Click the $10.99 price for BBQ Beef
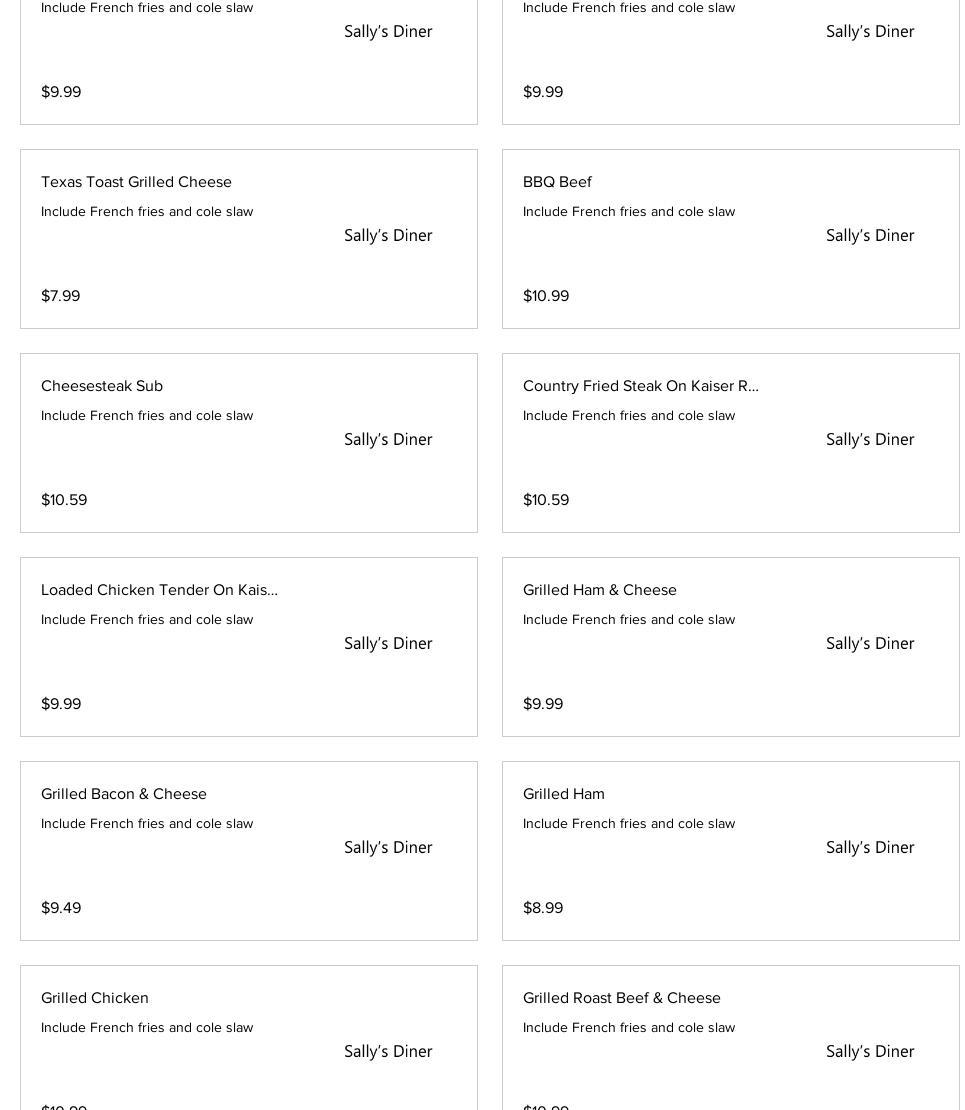The width and height of the screenshot is (965, 1110). point(546,296)
